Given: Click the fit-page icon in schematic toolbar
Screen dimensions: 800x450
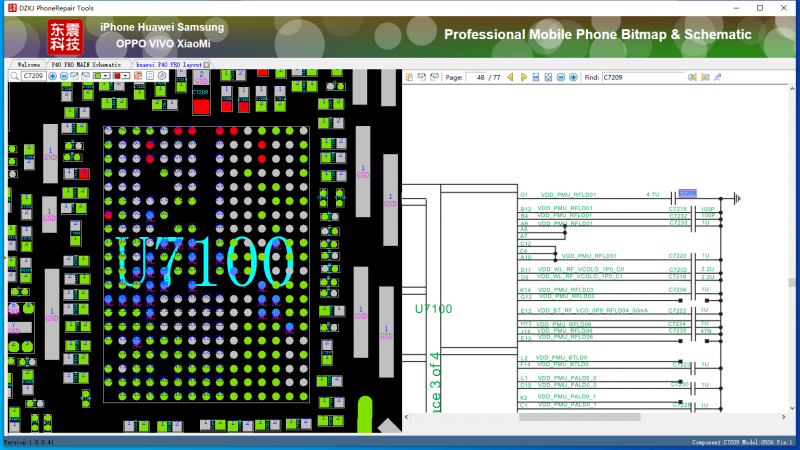Looking at the screenshot, I should pyautogui.click(x=548, y=77).
